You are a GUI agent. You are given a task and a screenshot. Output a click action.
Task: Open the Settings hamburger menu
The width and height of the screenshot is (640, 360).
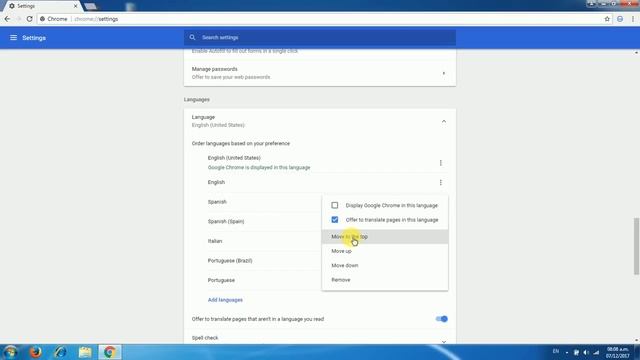coord(13,38)
